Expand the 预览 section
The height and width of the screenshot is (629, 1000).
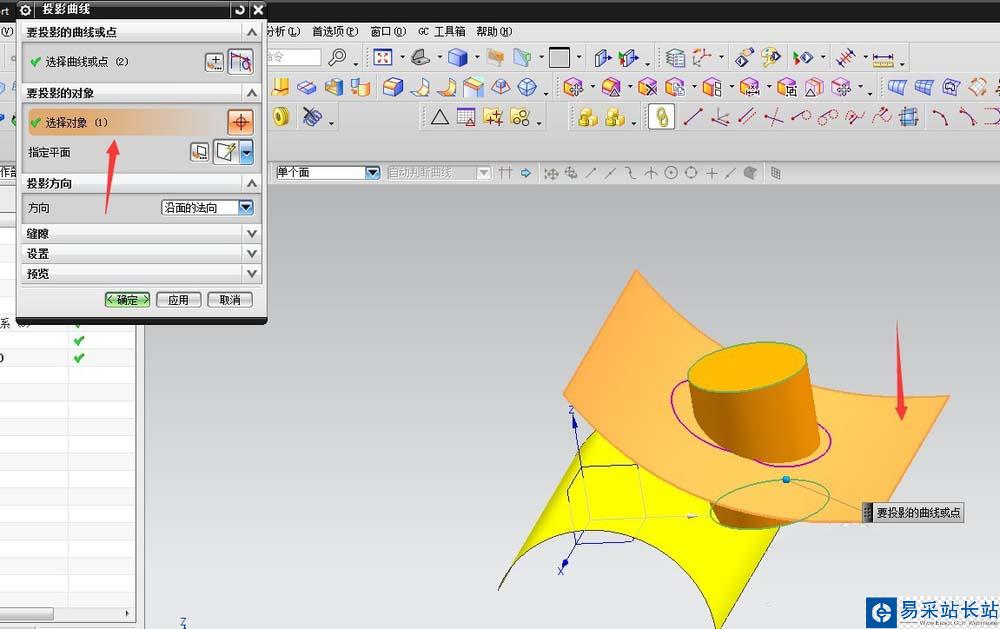[x=252, y=273]
